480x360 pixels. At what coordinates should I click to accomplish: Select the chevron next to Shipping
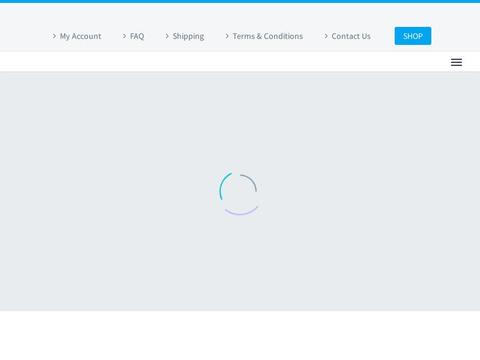pos(167,36)
